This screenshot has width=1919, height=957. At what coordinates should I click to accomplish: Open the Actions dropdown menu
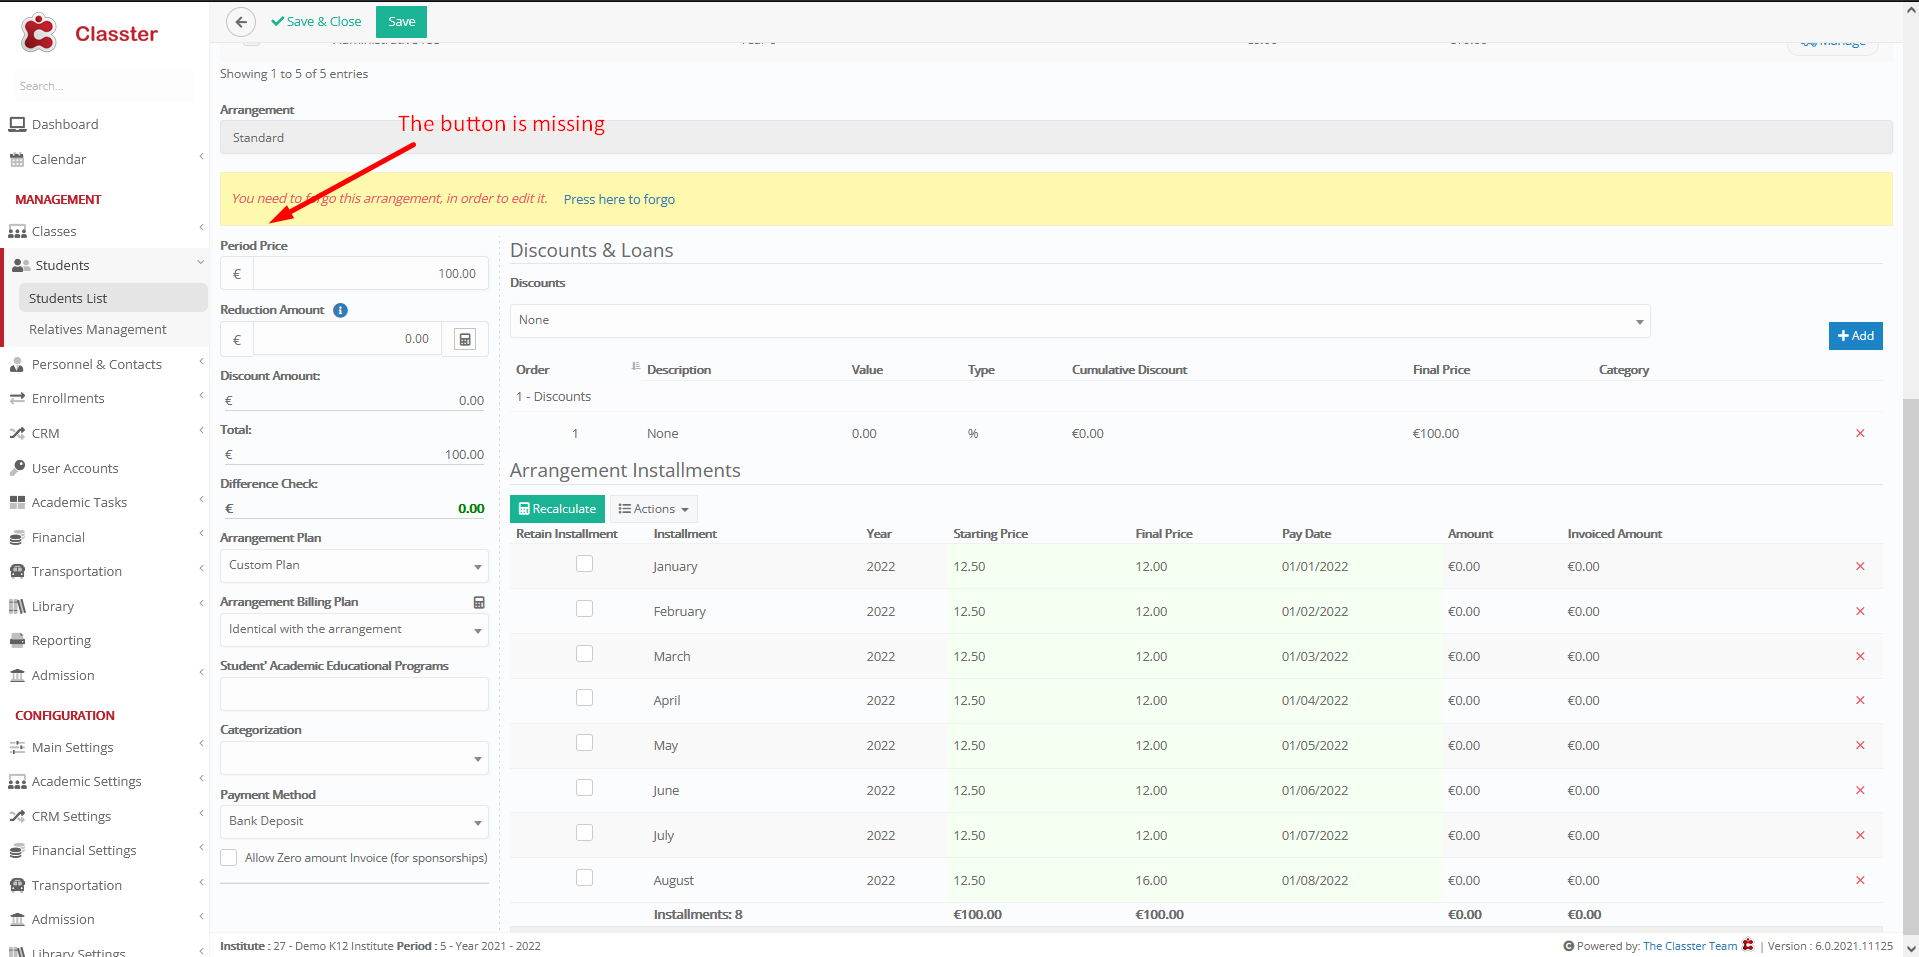(653, 509)
